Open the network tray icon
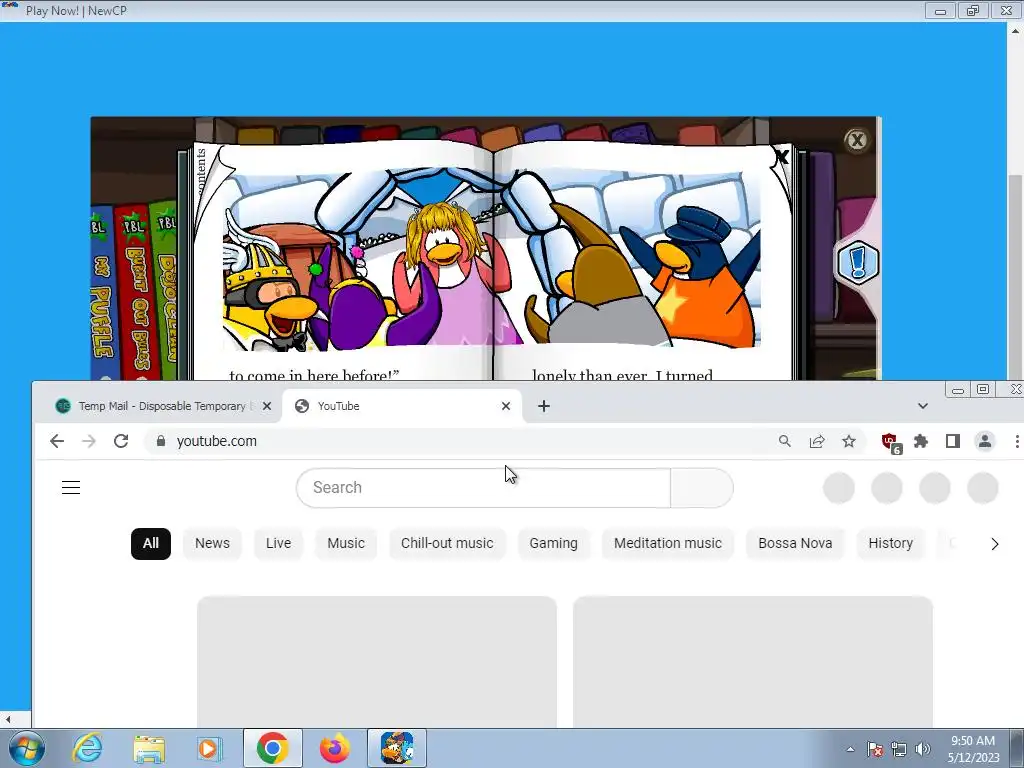This screenshot has width=1024, height=768. 899,749
